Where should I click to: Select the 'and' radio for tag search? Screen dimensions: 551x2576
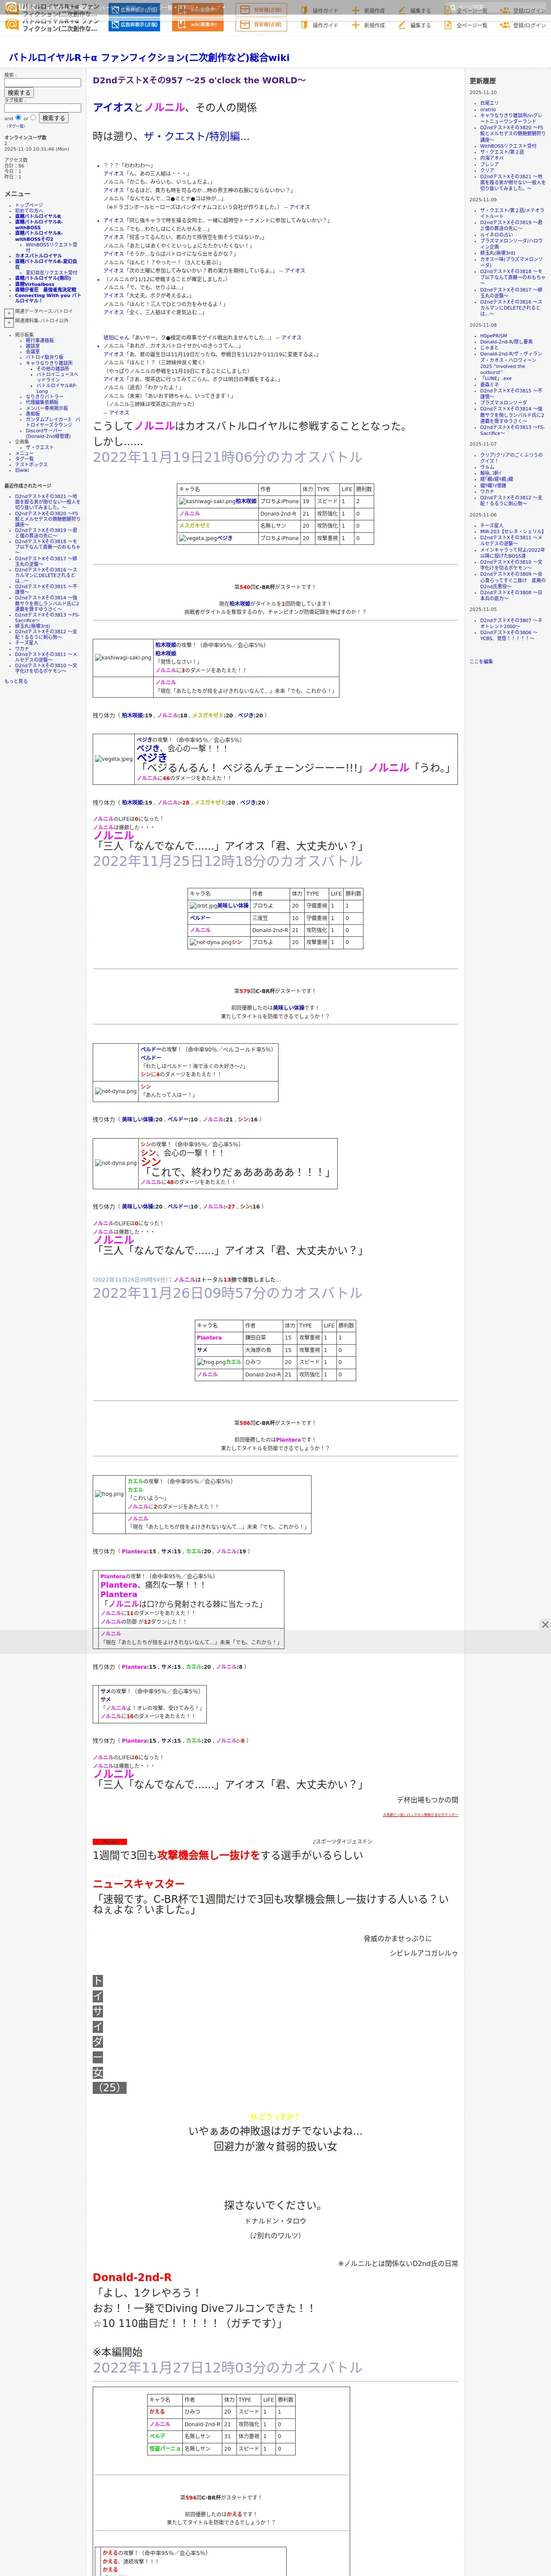18,117
